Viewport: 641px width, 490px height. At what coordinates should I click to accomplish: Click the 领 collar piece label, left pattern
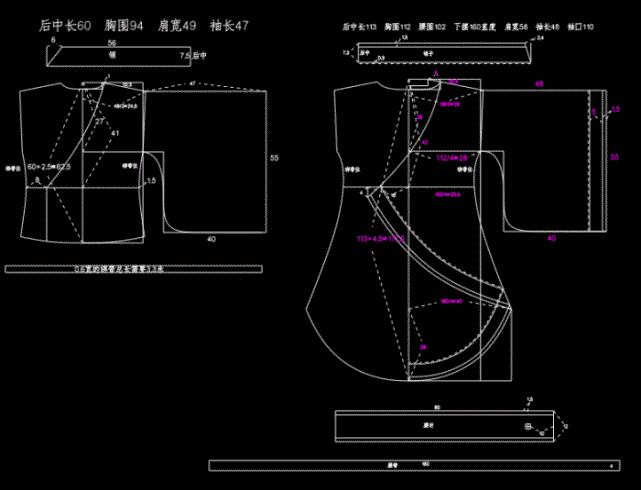(112, 55)
